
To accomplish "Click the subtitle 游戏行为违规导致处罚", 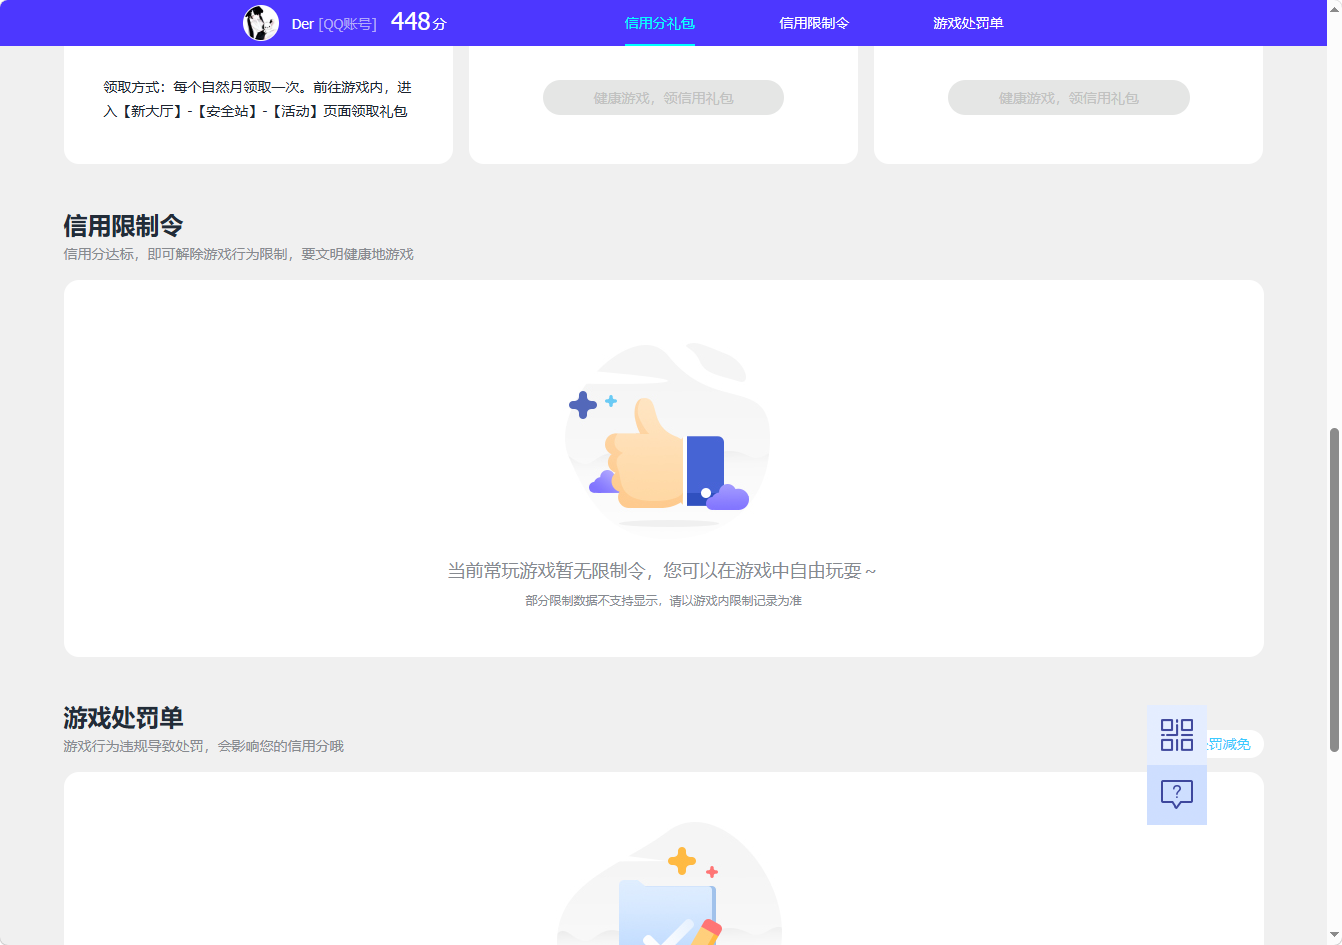I will [133, 746].
